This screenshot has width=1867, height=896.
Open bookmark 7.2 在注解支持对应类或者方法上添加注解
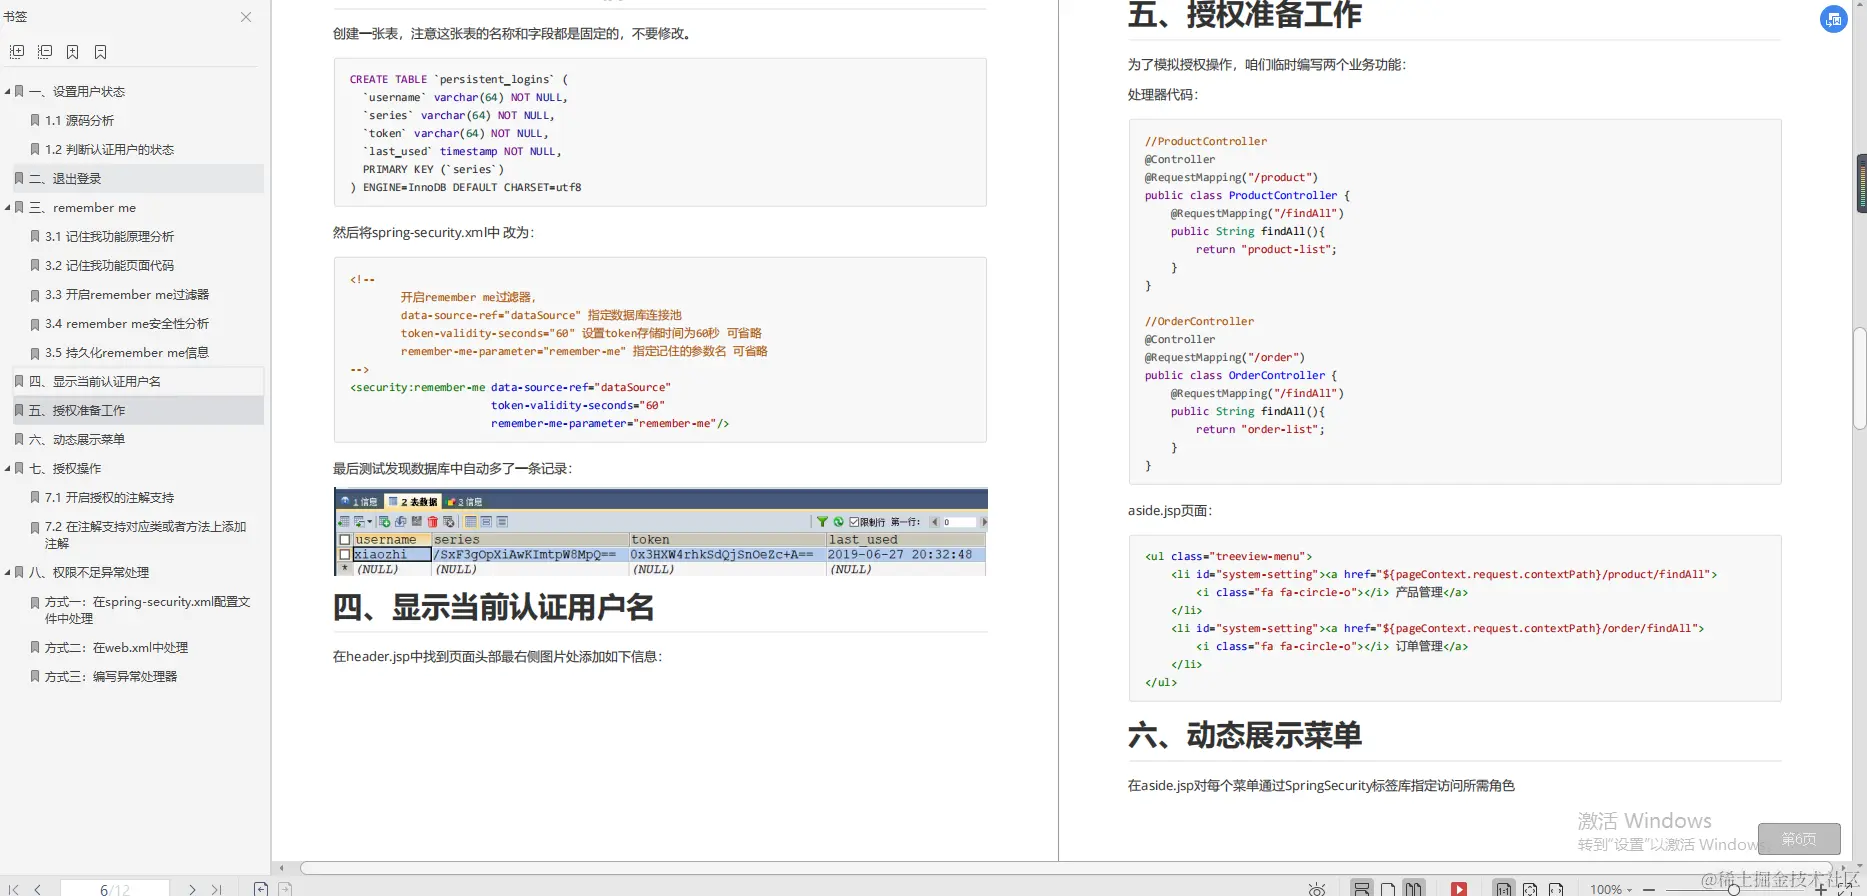tap(145, 534)
